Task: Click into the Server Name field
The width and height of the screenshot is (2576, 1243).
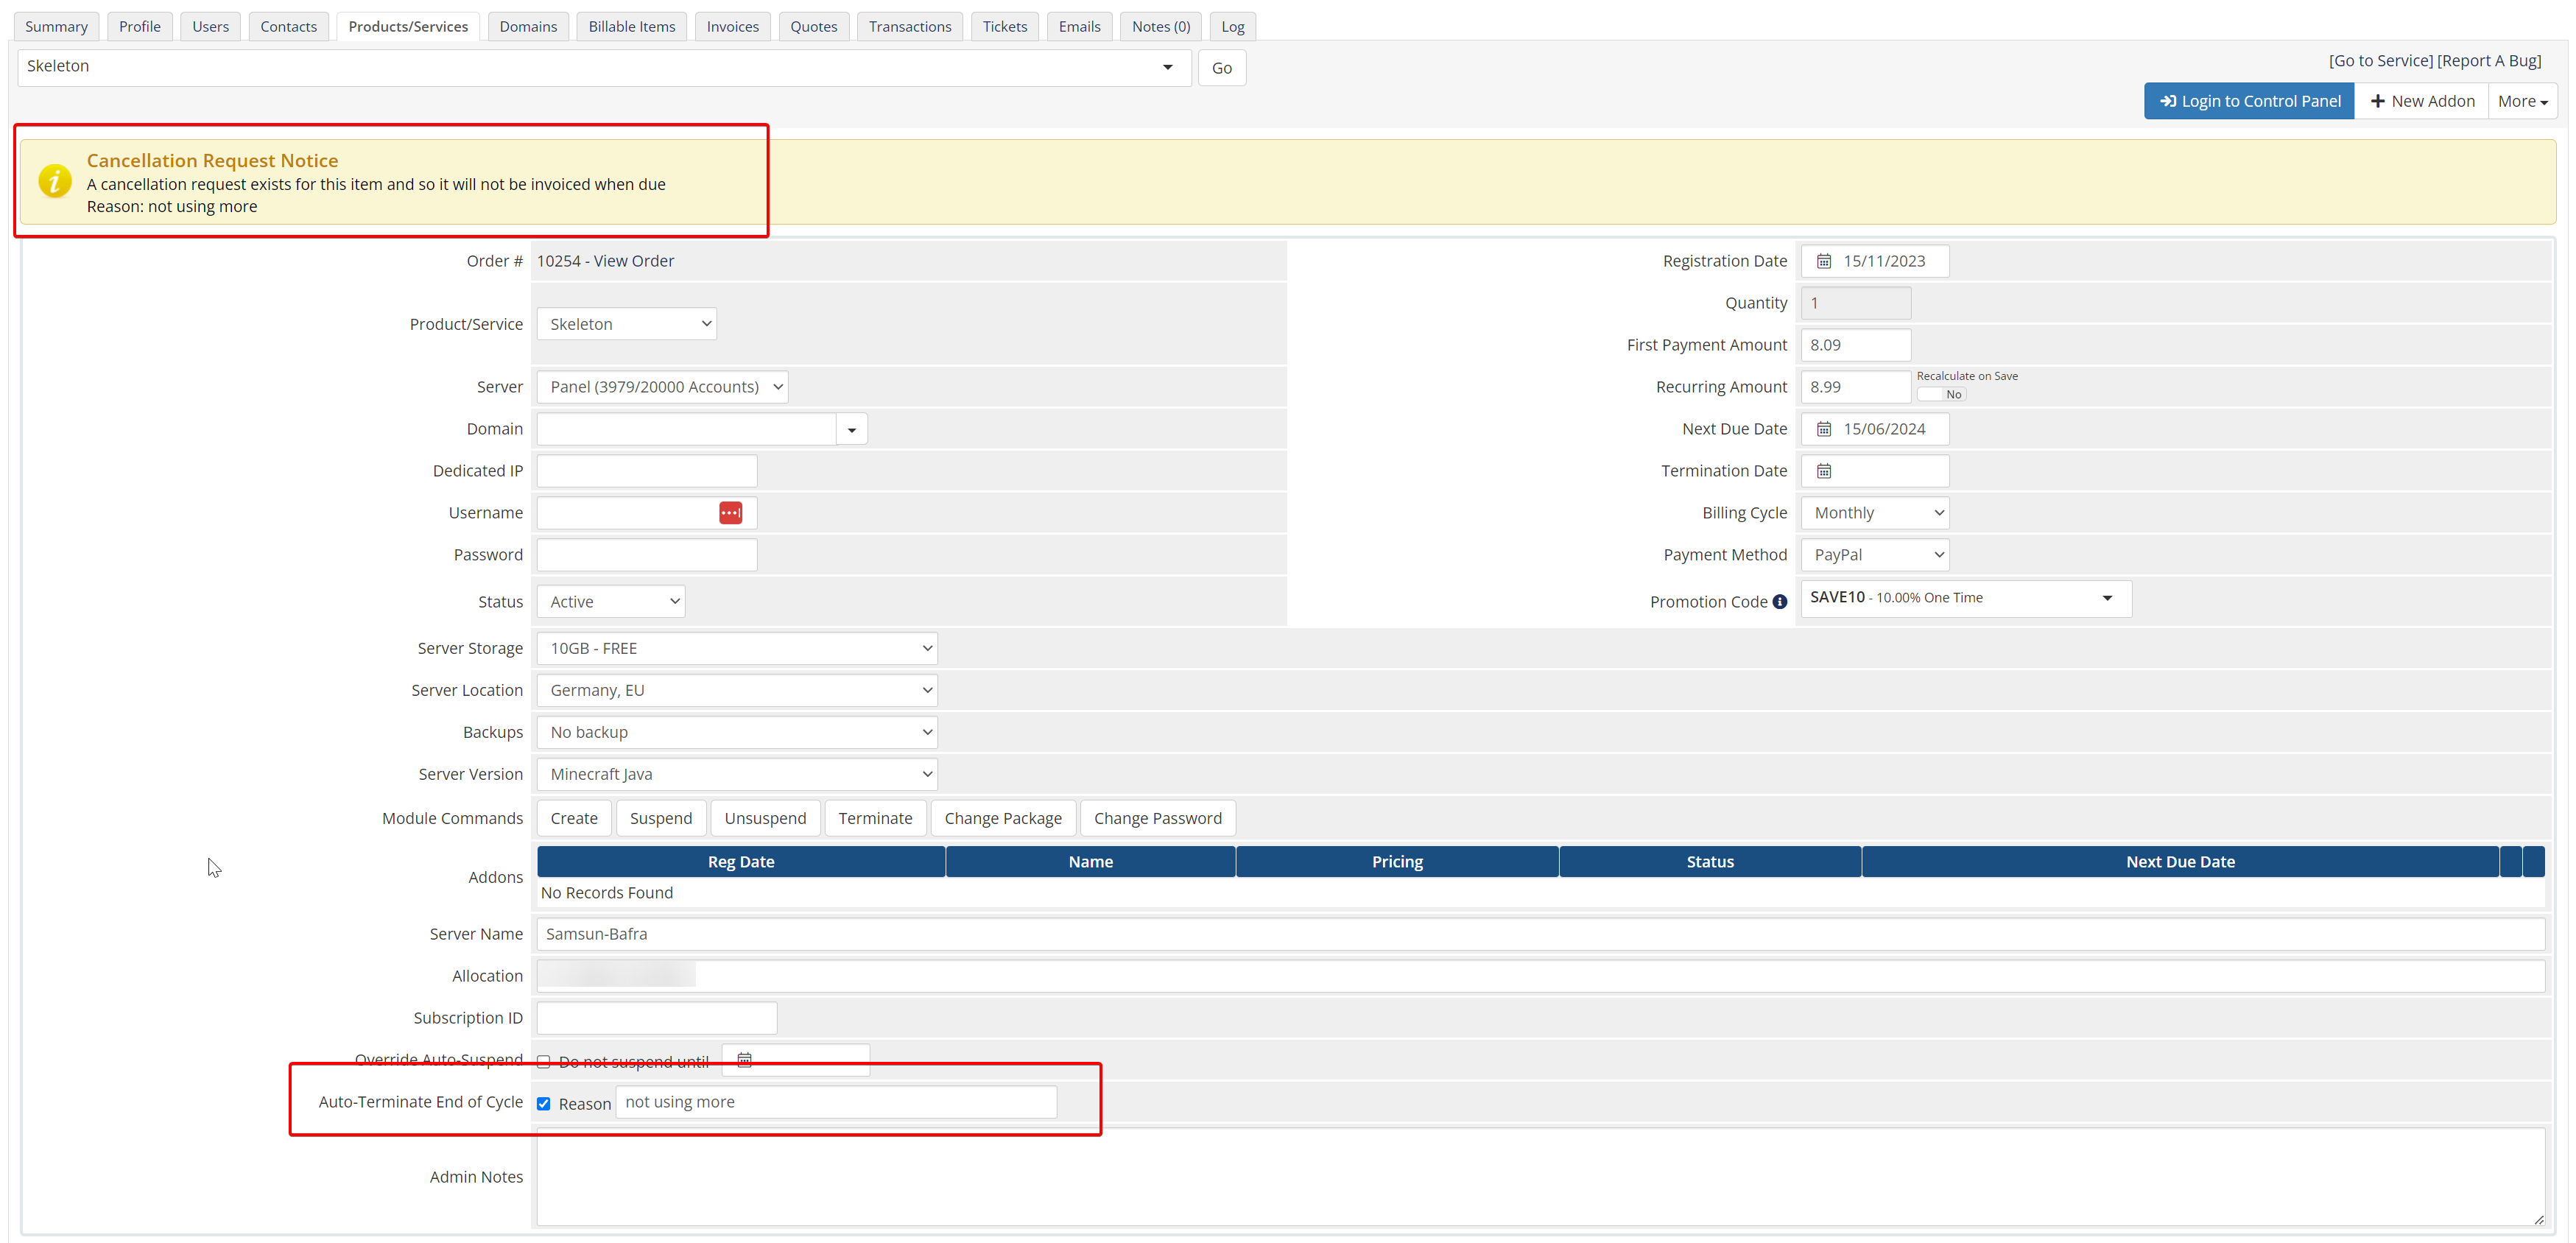Action: tap(1540, 934)
